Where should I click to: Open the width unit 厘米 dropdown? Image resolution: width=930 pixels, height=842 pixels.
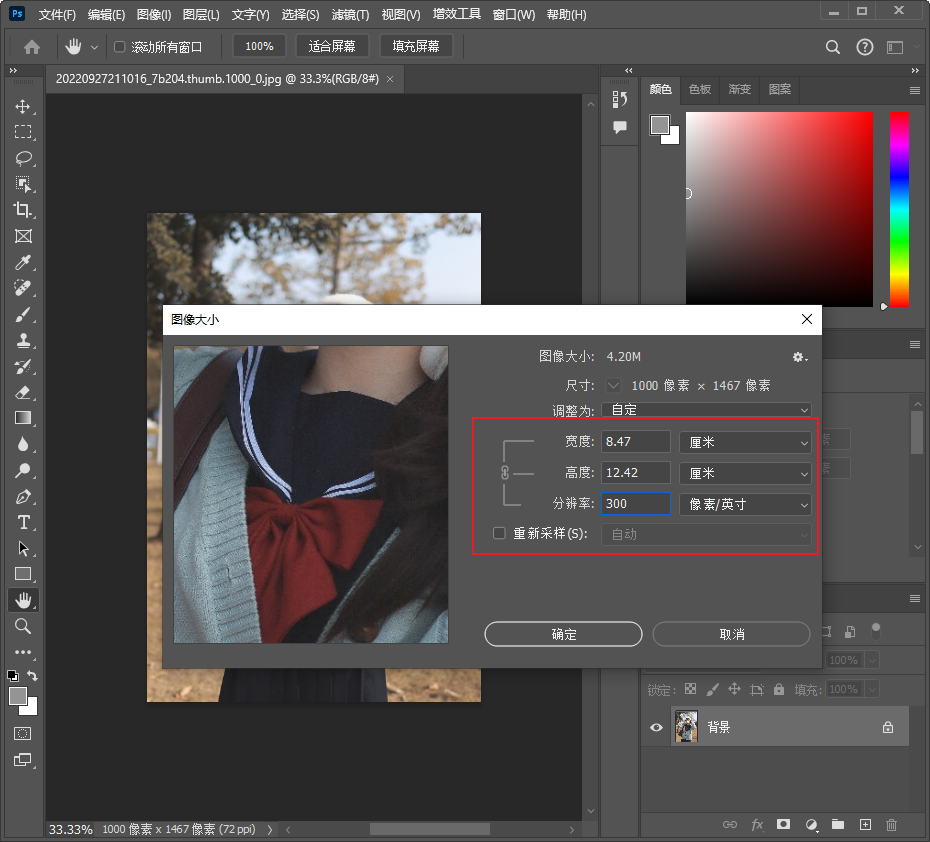point(745,442)
